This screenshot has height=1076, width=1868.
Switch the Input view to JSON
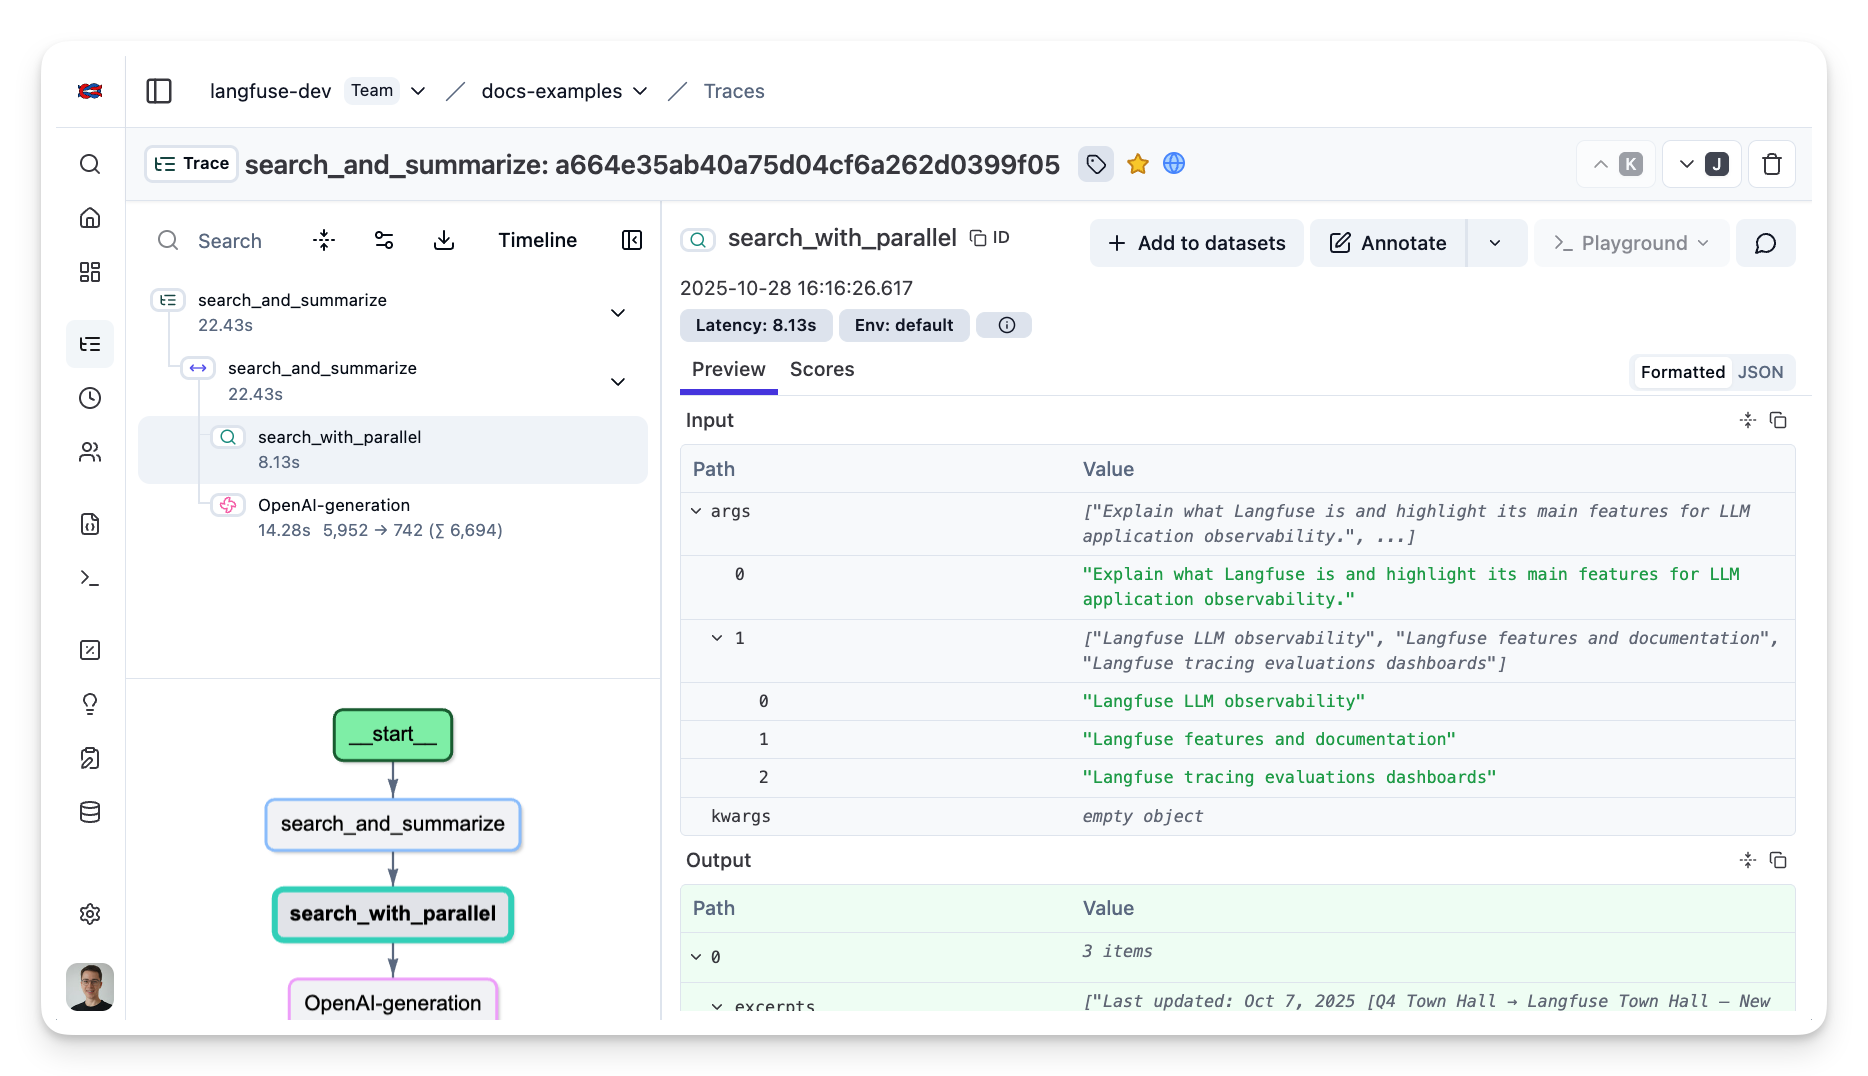coord(1760,372)
